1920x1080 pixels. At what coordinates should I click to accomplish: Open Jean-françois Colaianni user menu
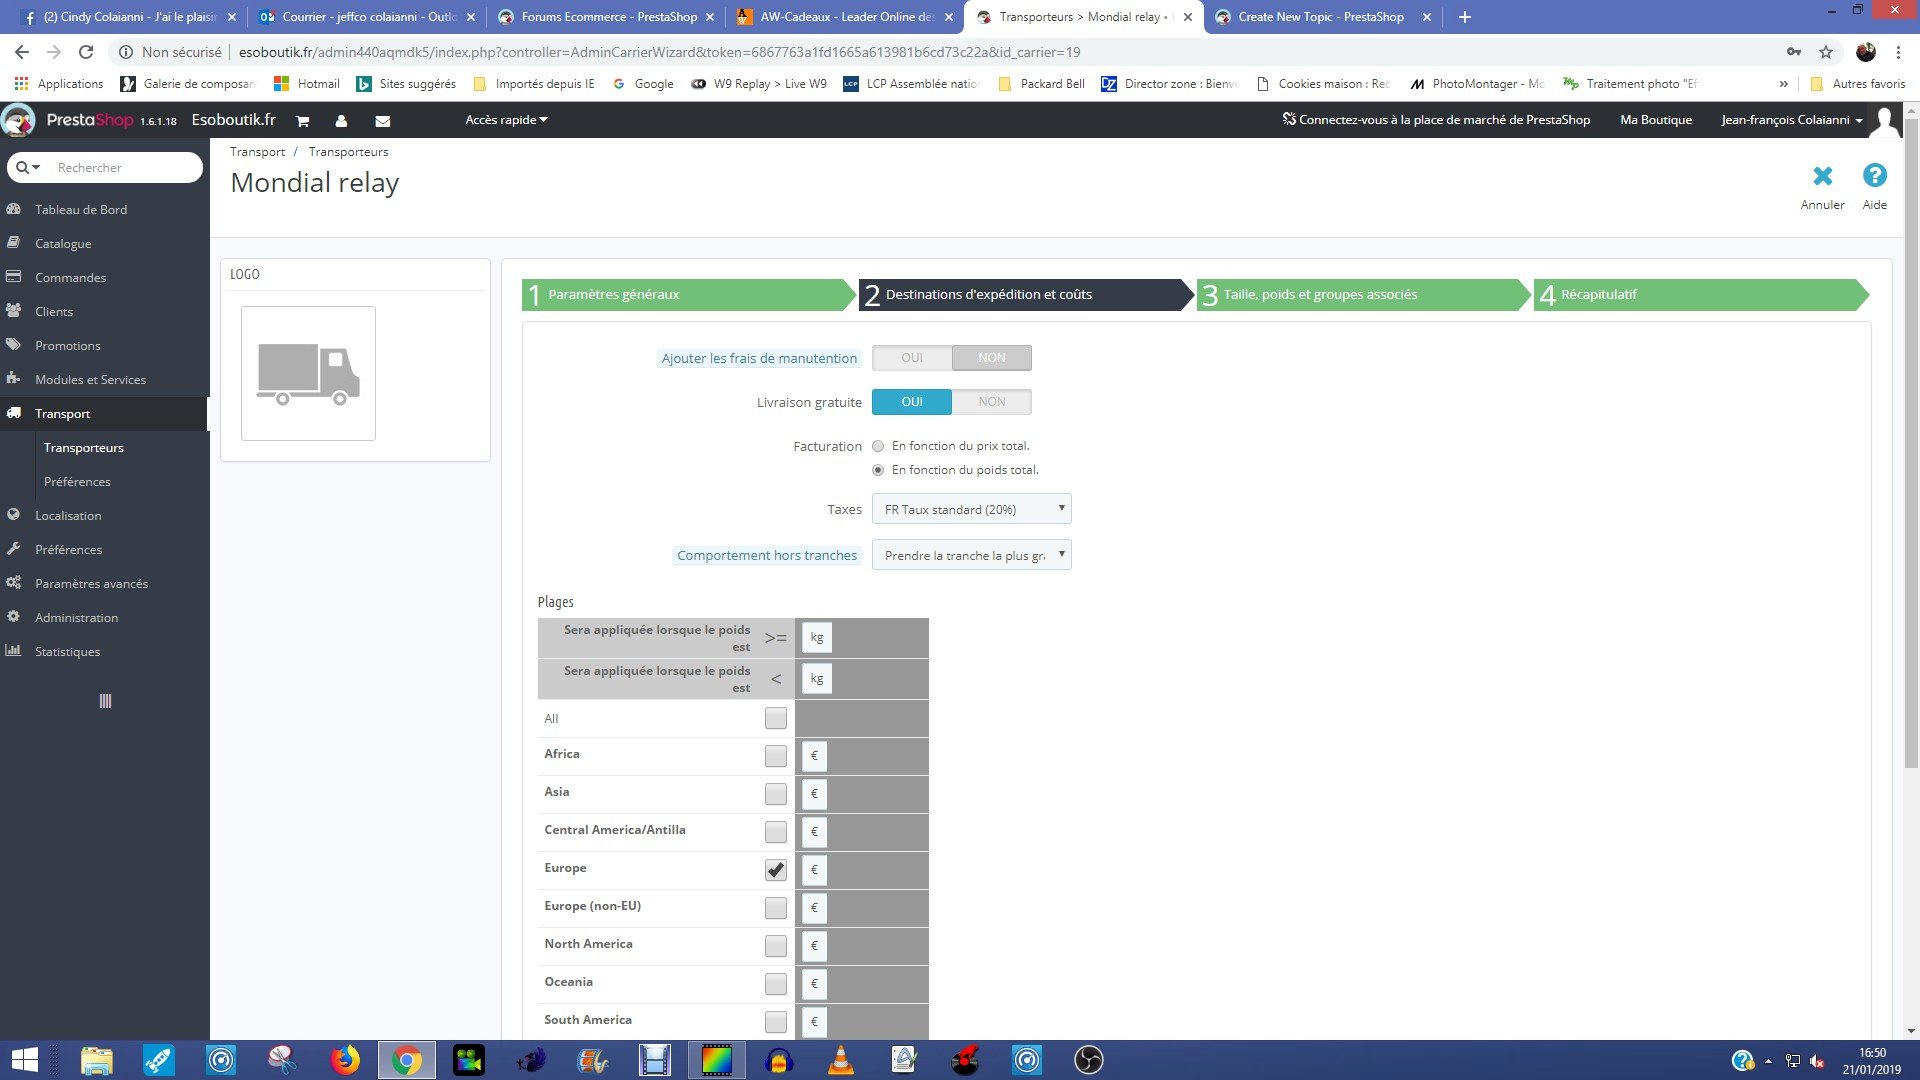click(x=1791, y=120)
